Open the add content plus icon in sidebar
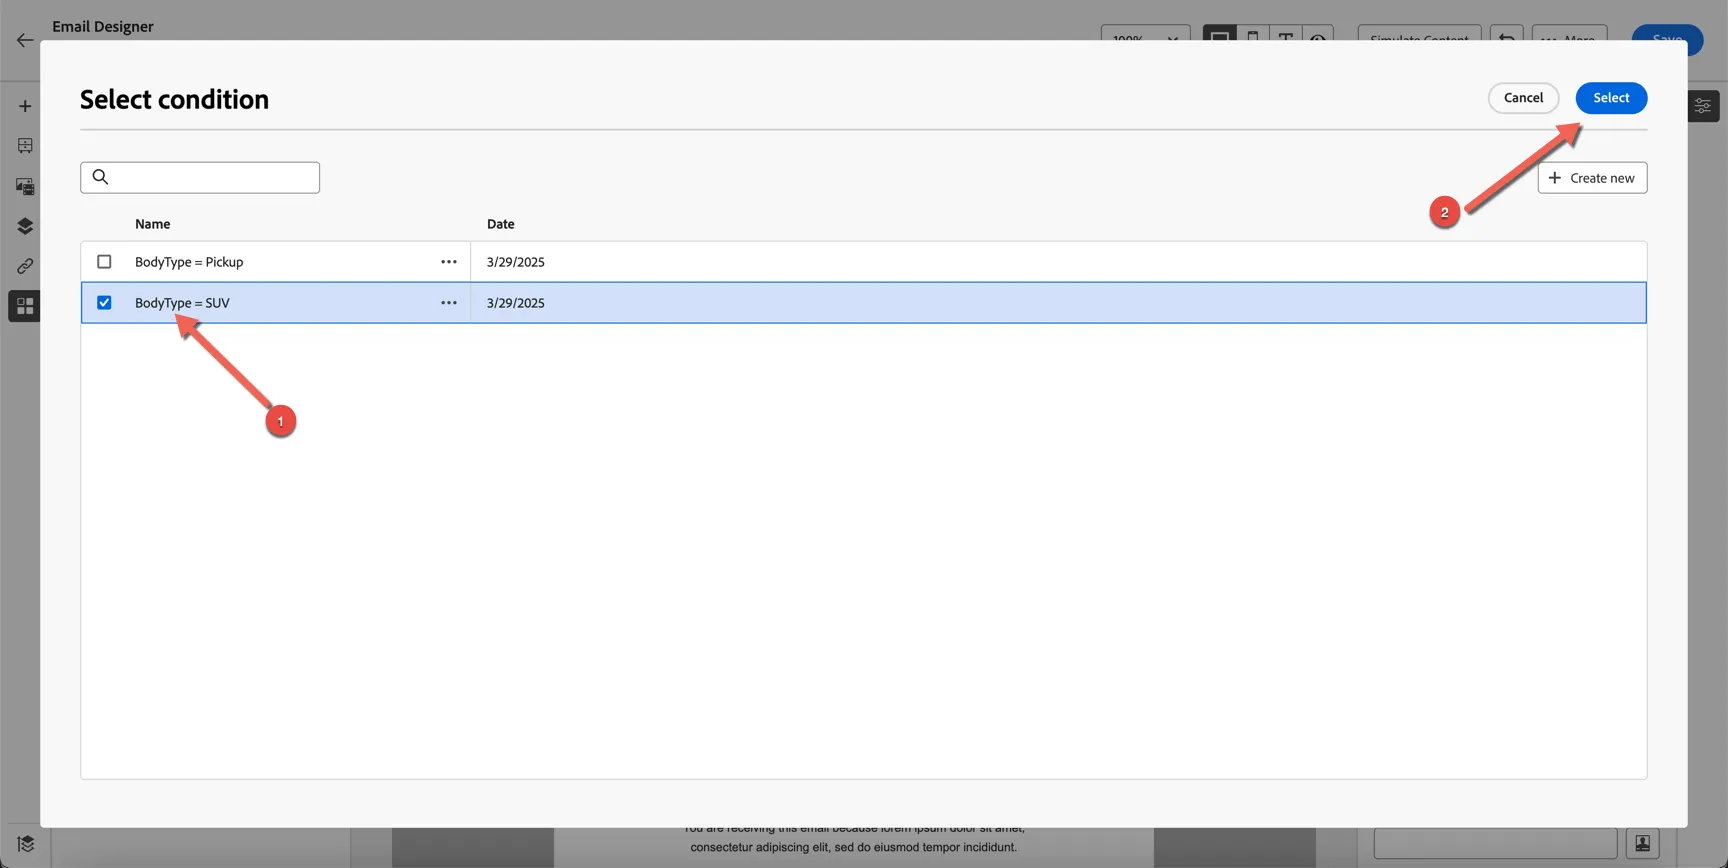This screenshot has width=1728, height=868. click(25, 106)
